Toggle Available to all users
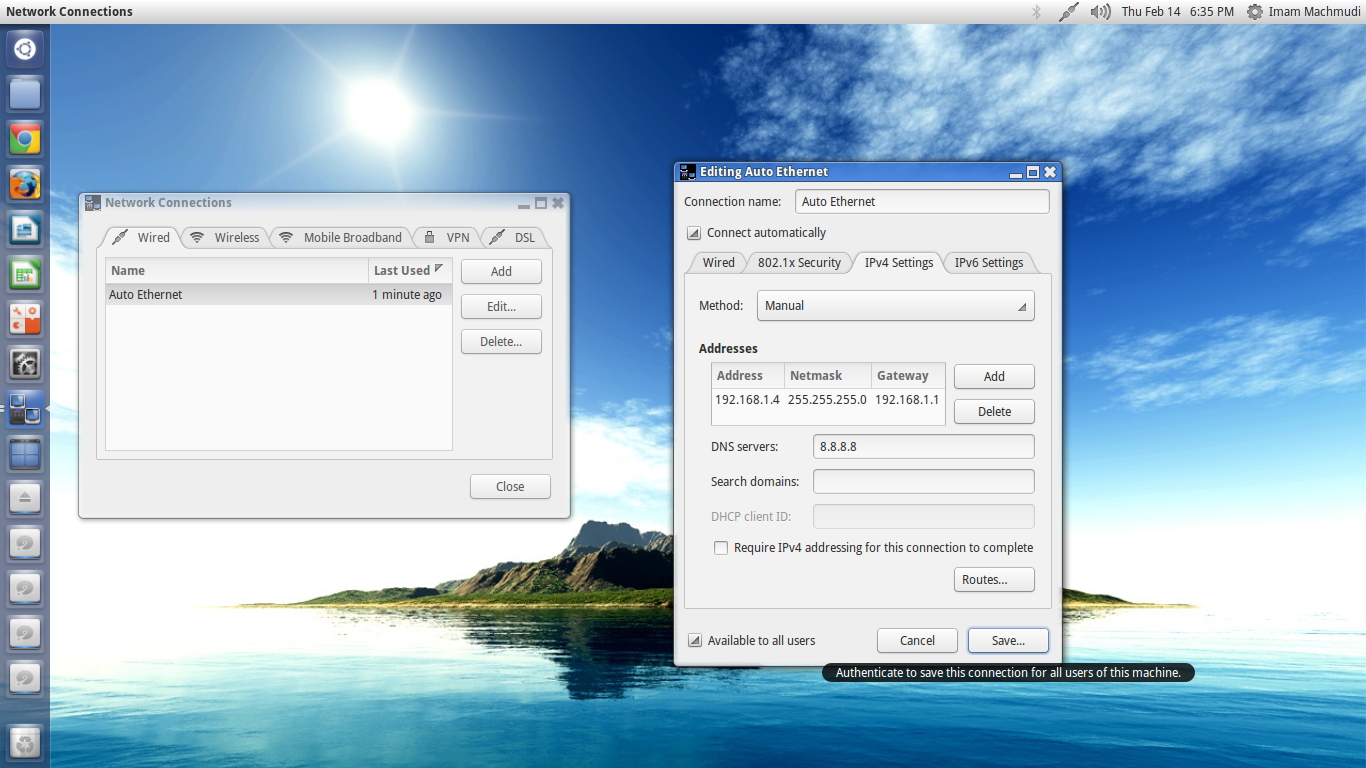Viewport: 1366px width, 768px height. (693, 640)
